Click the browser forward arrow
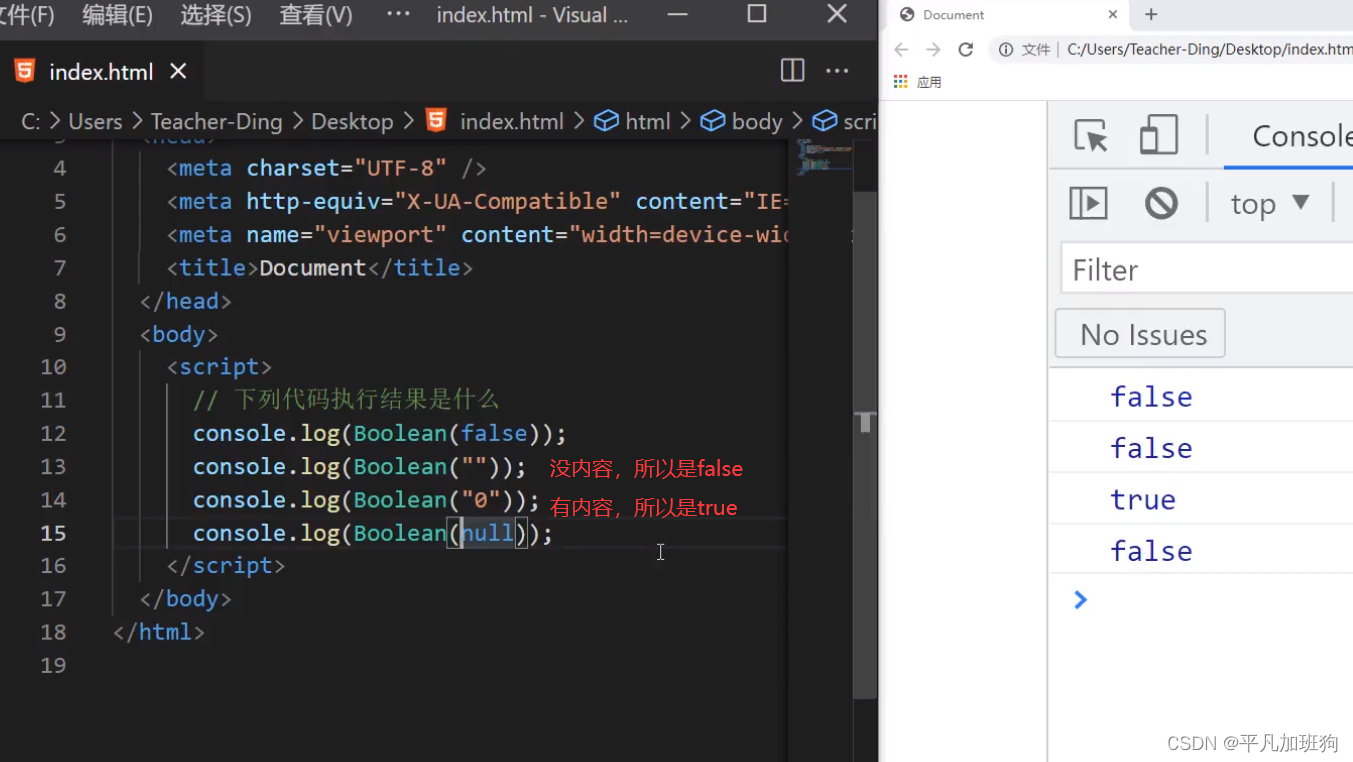The image size is (1353, 762). [933, 49]
